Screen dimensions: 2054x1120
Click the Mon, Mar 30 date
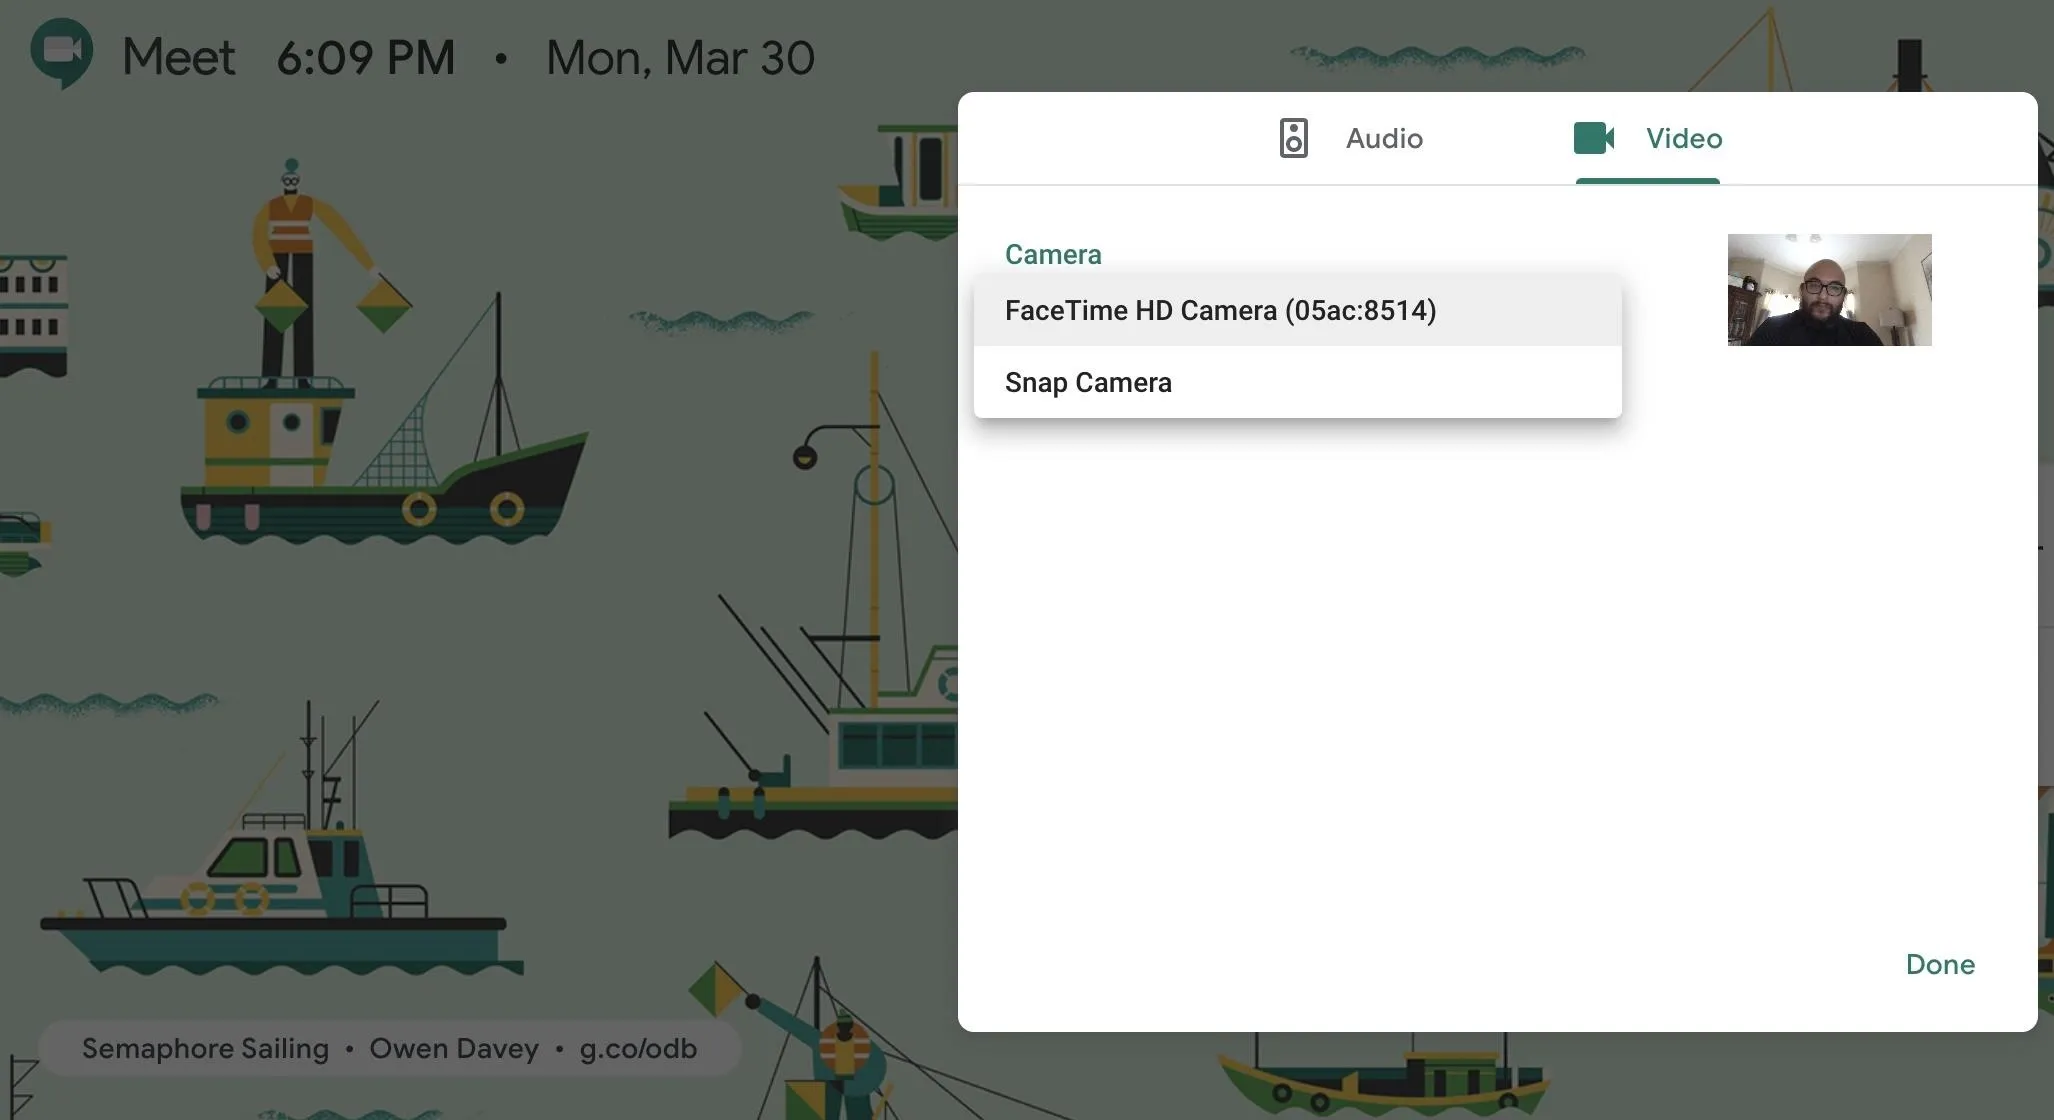point(680,58)
